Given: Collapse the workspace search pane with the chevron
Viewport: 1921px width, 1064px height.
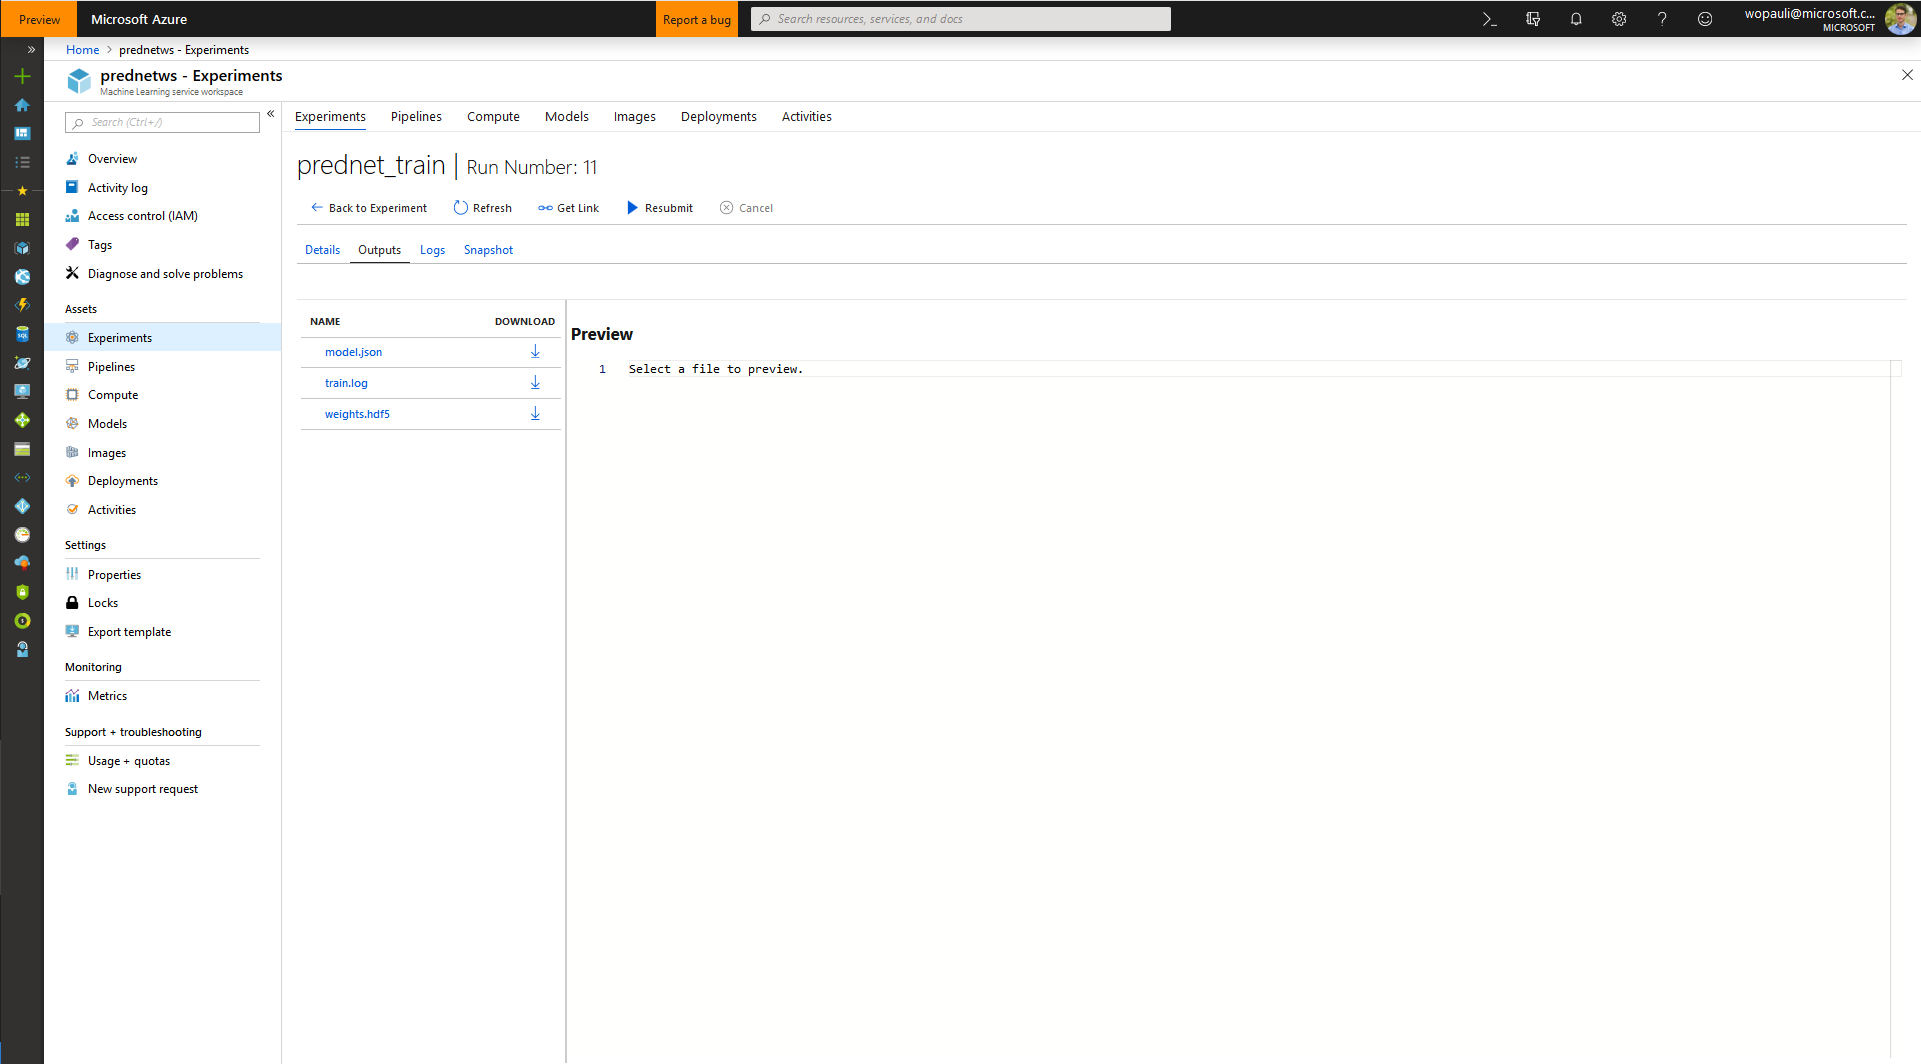Looking at the screenshot, I should (271, 113).
